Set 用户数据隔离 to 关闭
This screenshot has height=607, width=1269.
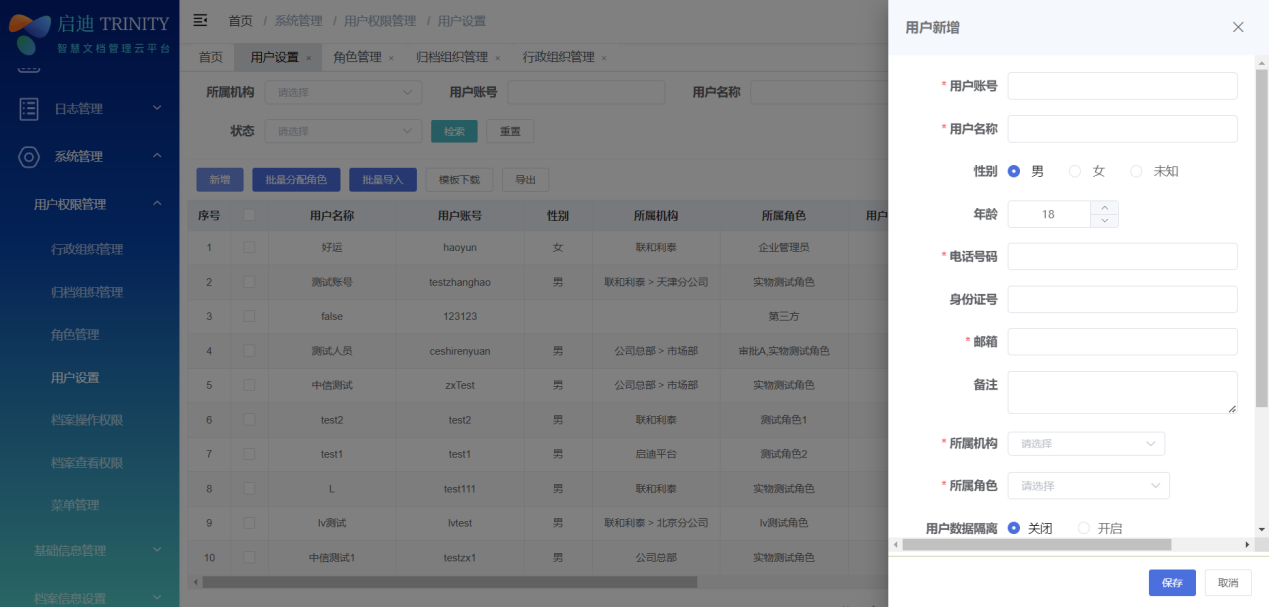1014,528
